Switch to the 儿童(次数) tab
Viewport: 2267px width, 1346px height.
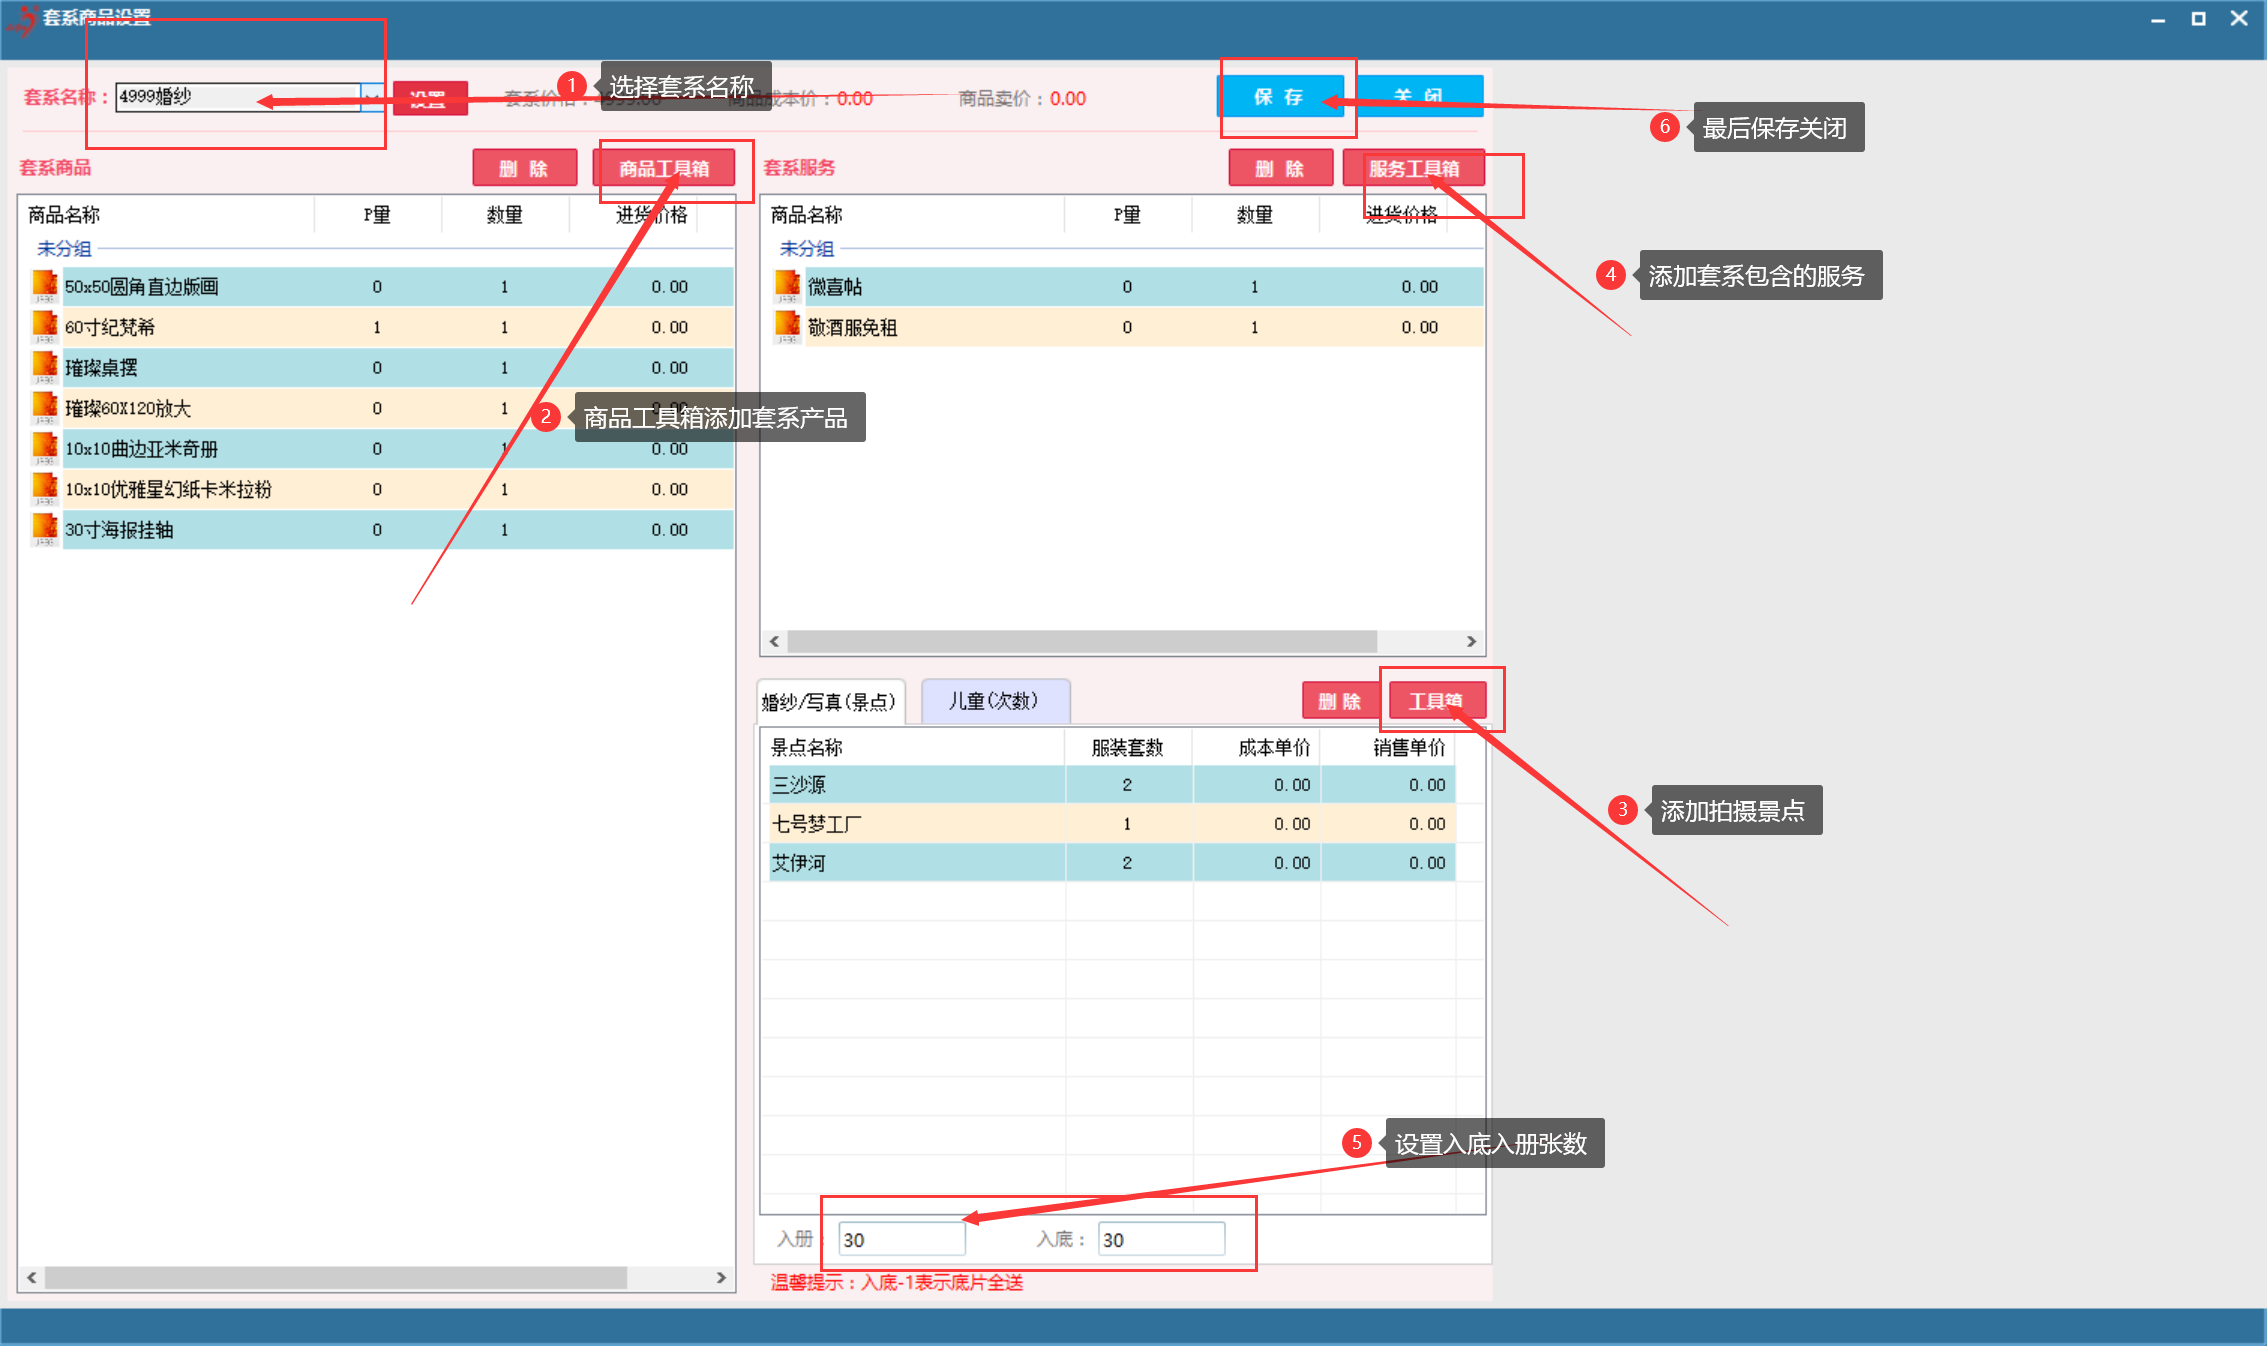994,701
